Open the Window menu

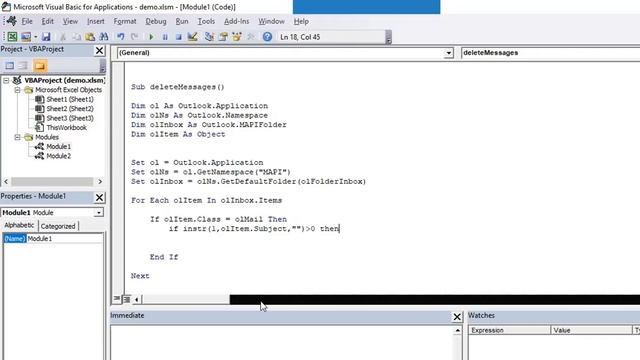pos(271,21)
